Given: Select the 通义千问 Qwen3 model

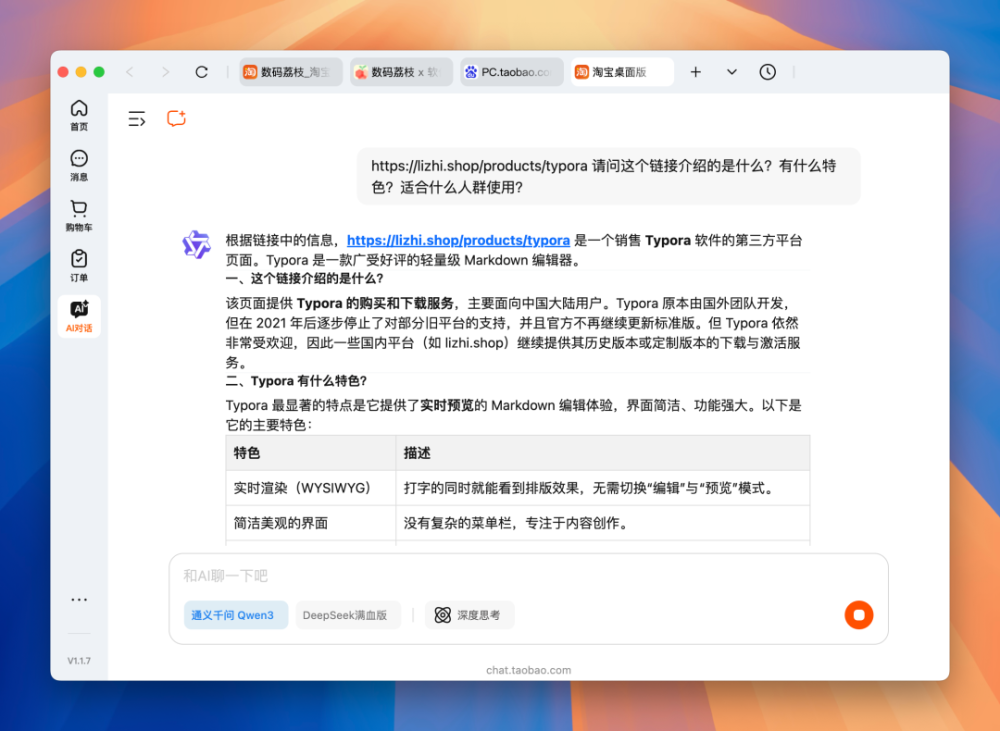Looking at the screenshot, I should pos(235,615).
